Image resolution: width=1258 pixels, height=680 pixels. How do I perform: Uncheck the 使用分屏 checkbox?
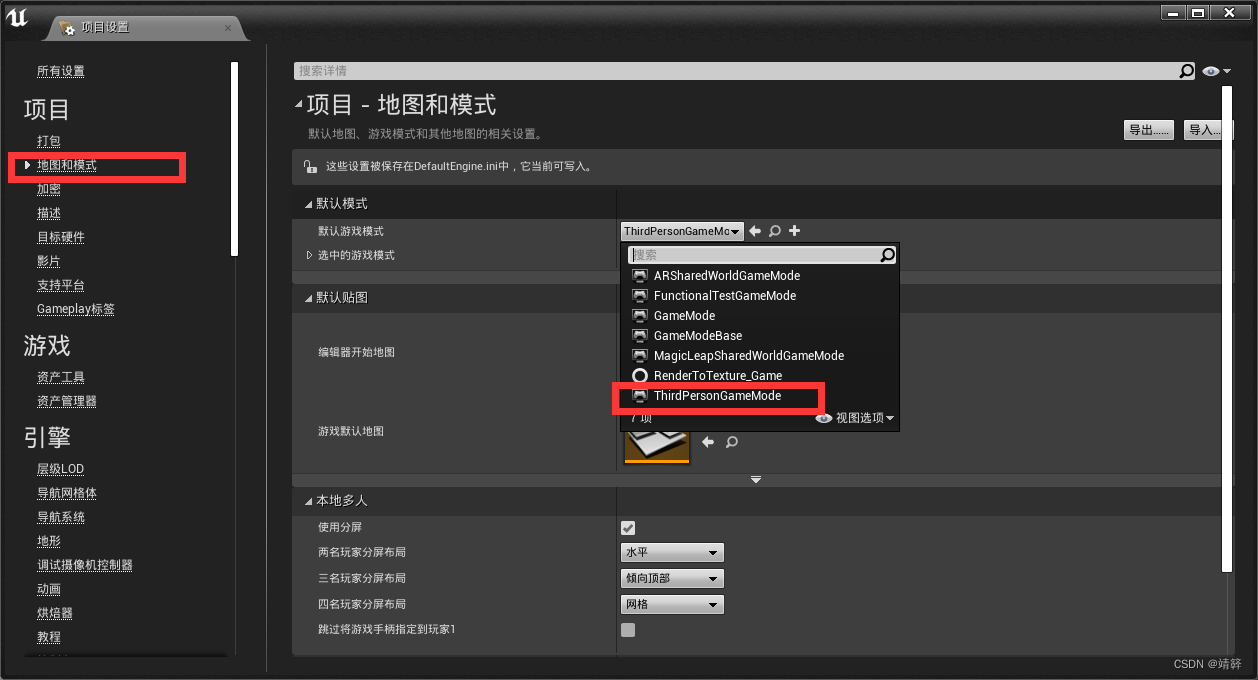click(628, 528)
